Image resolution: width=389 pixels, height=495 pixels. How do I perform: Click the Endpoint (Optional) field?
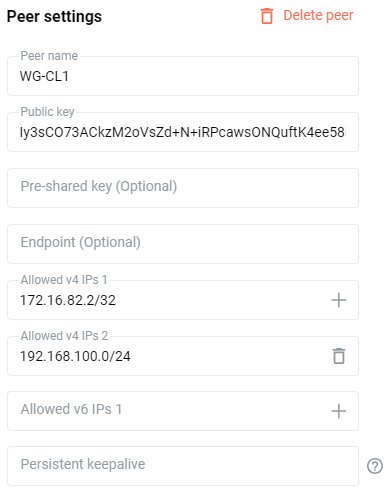[183, 244]
